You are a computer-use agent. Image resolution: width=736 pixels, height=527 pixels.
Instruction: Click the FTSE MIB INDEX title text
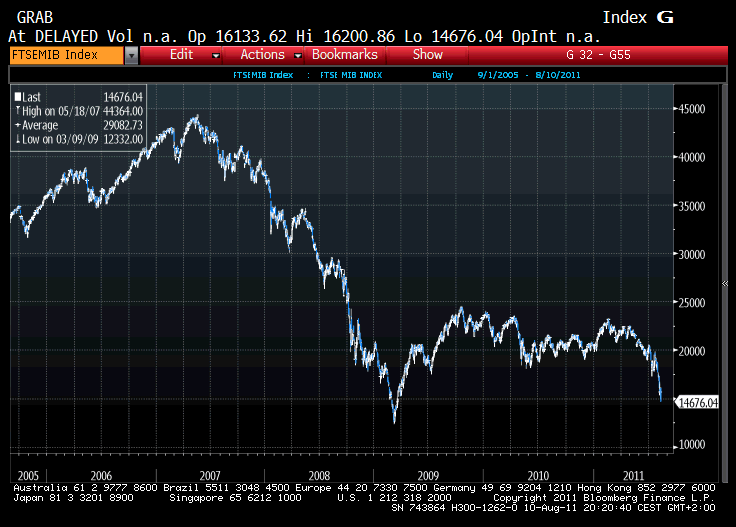click(x=351, y=75)
